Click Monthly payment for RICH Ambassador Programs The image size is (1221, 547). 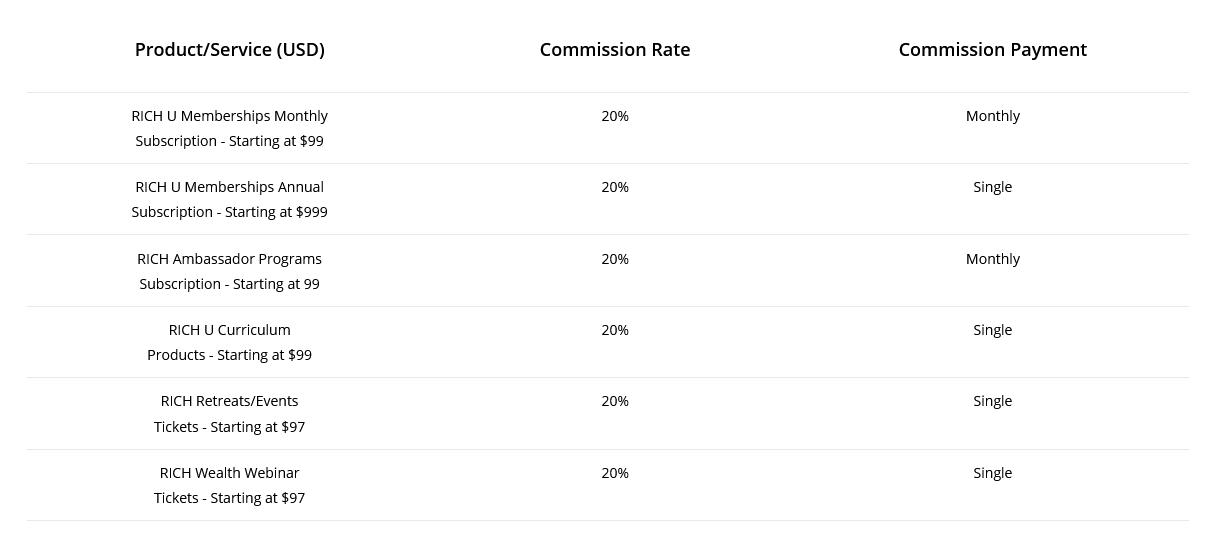(x=992, y=259)
